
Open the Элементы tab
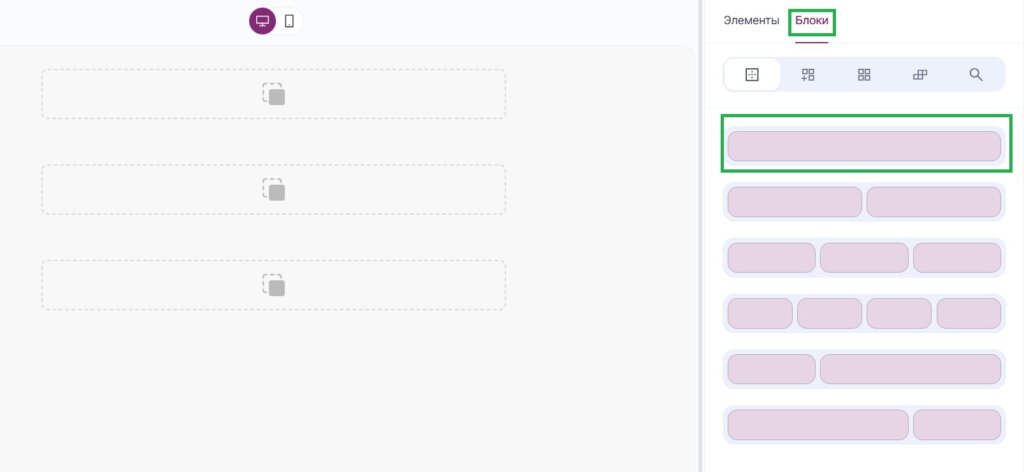tap(751, 20)
